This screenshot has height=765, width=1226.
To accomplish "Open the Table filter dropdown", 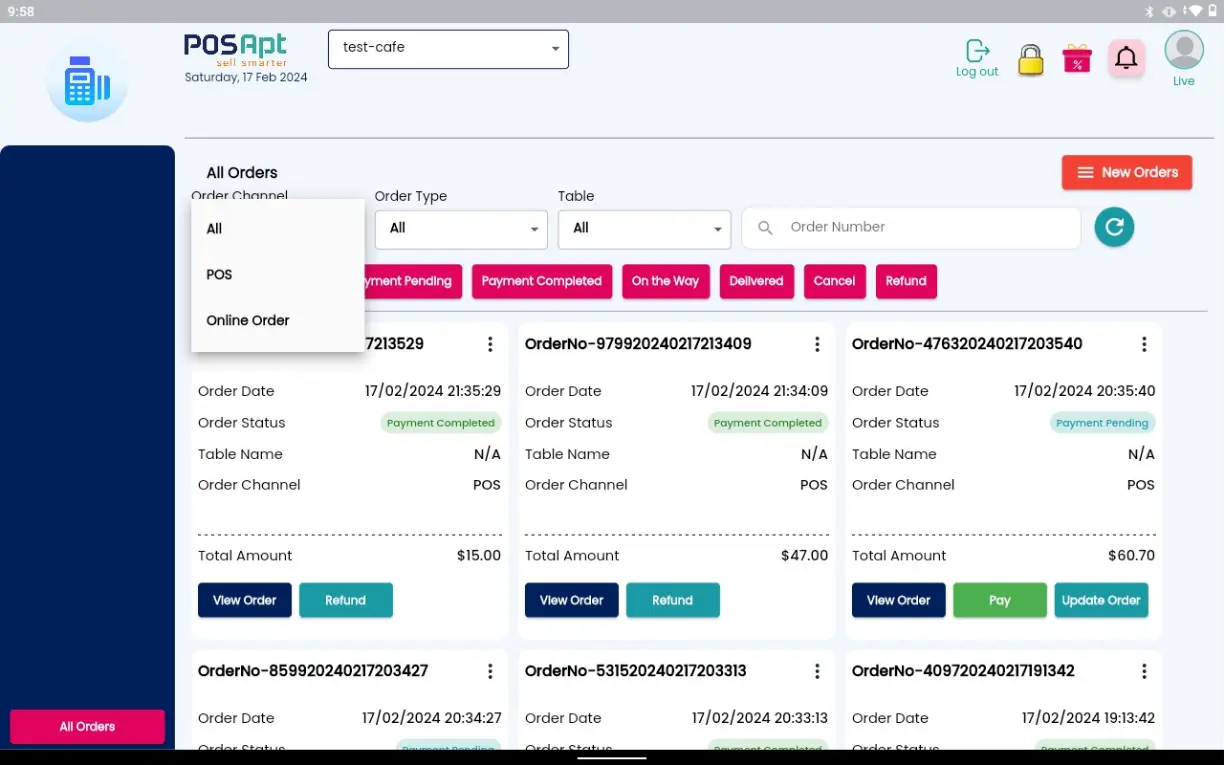I will 644,229.
